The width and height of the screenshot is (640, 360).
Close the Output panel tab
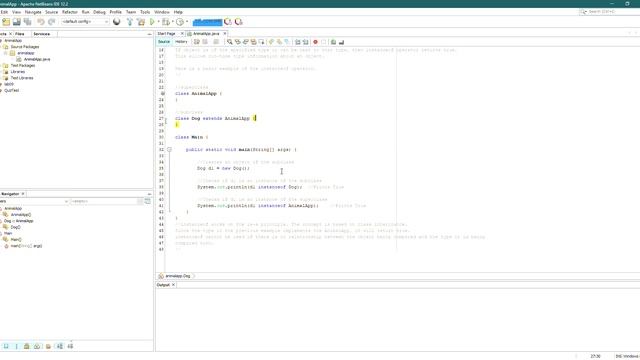click(173, 285)
